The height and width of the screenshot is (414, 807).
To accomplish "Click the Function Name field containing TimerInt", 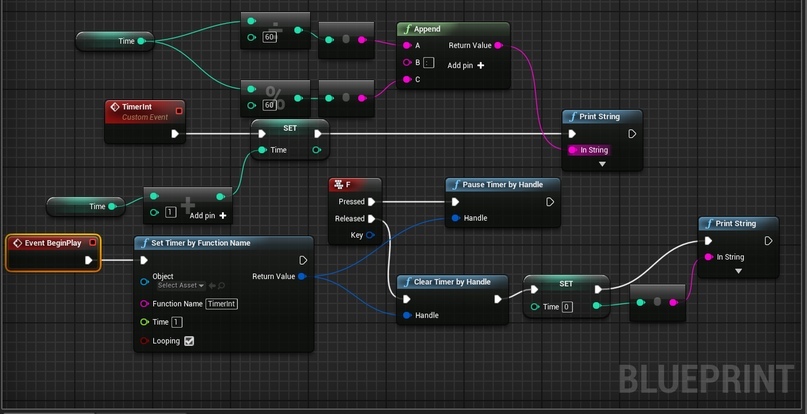I will tap(222, 304).
